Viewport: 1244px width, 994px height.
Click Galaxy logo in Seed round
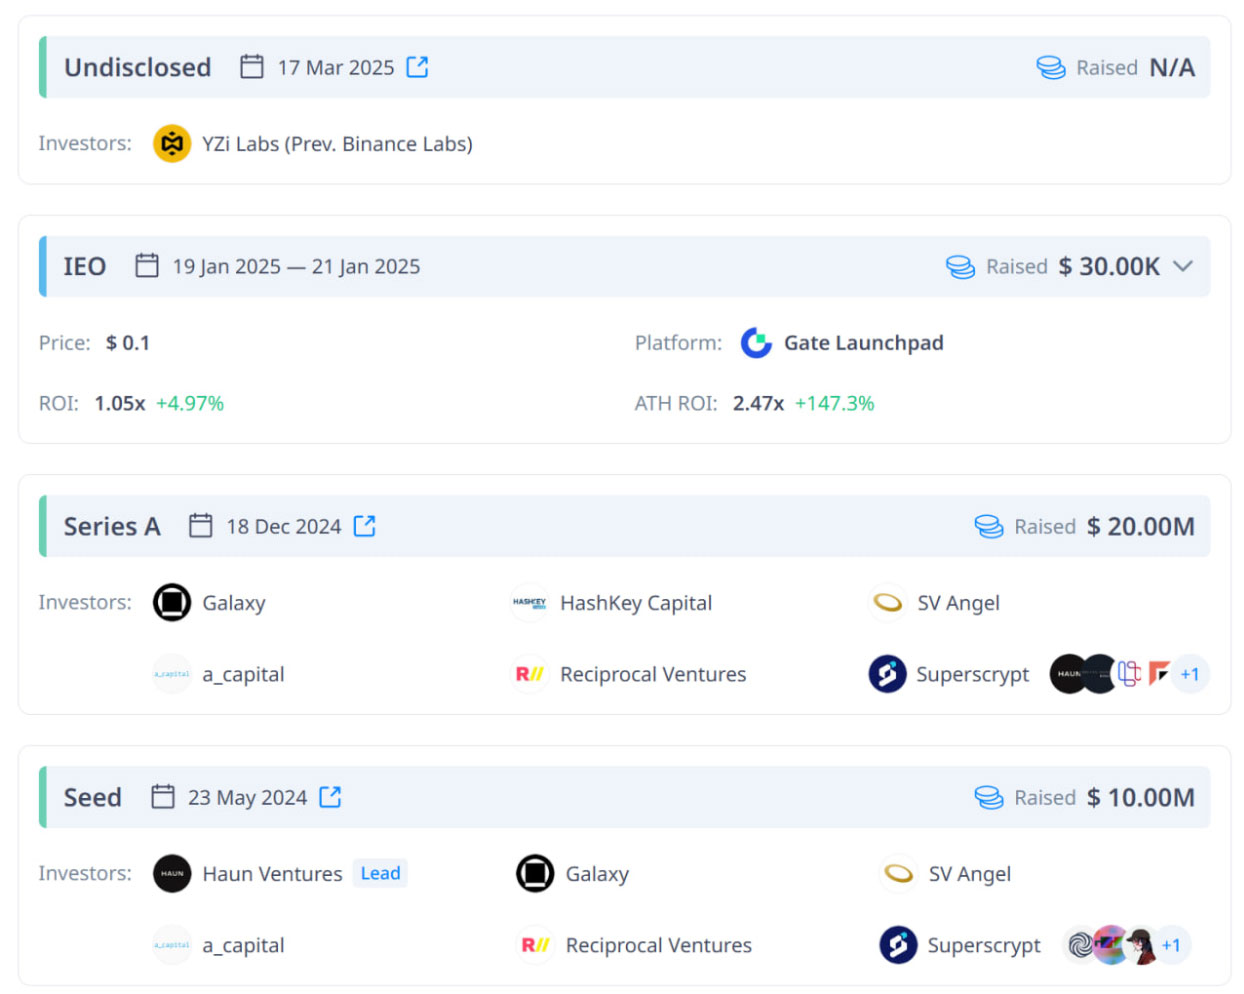(535, 874)
